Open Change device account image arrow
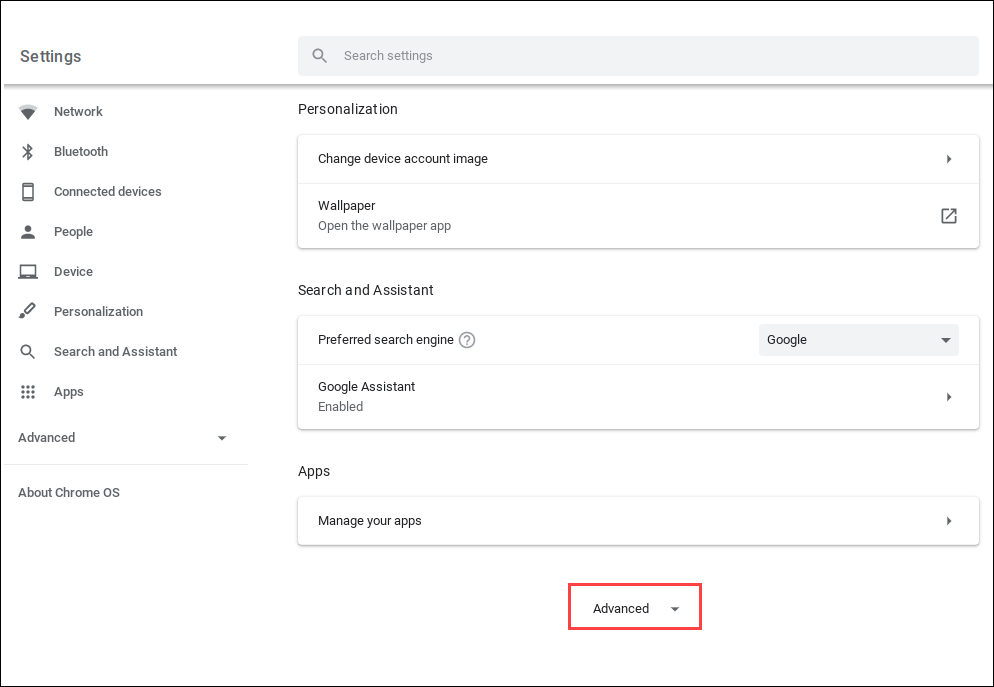The width and height of the screenshot is (994, 687). point(948,159)
